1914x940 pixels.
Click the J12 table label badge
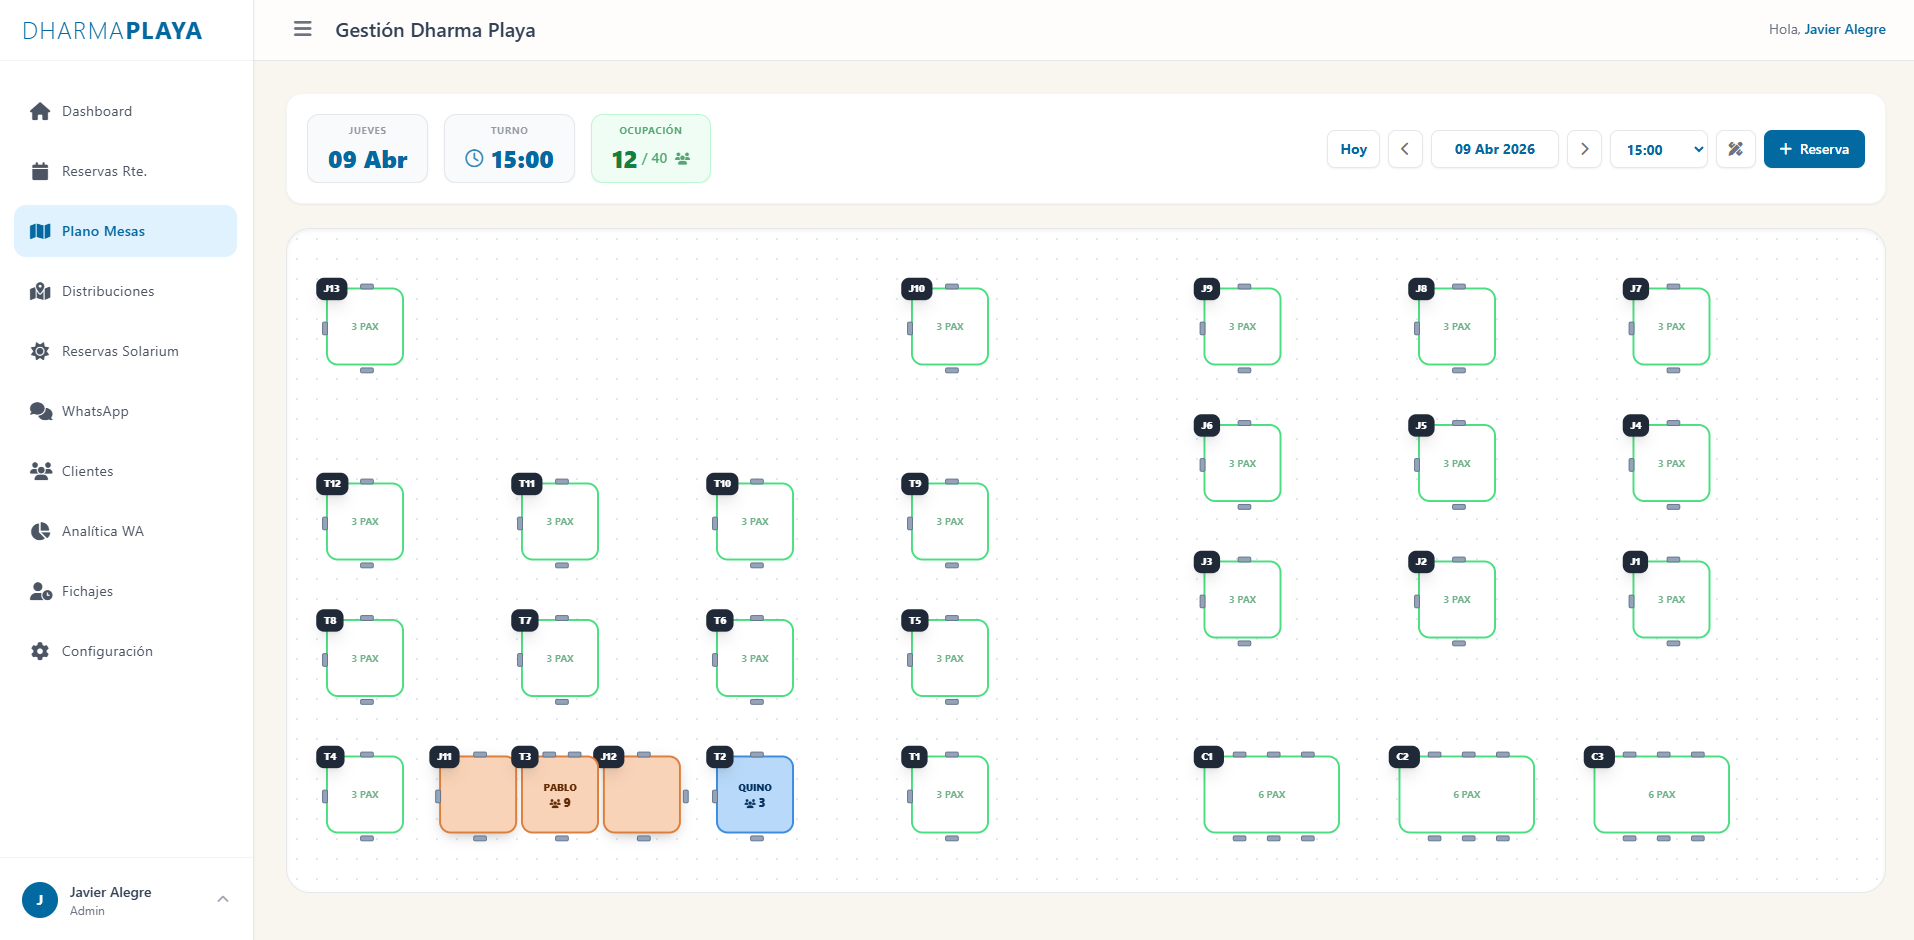(609, 756)
